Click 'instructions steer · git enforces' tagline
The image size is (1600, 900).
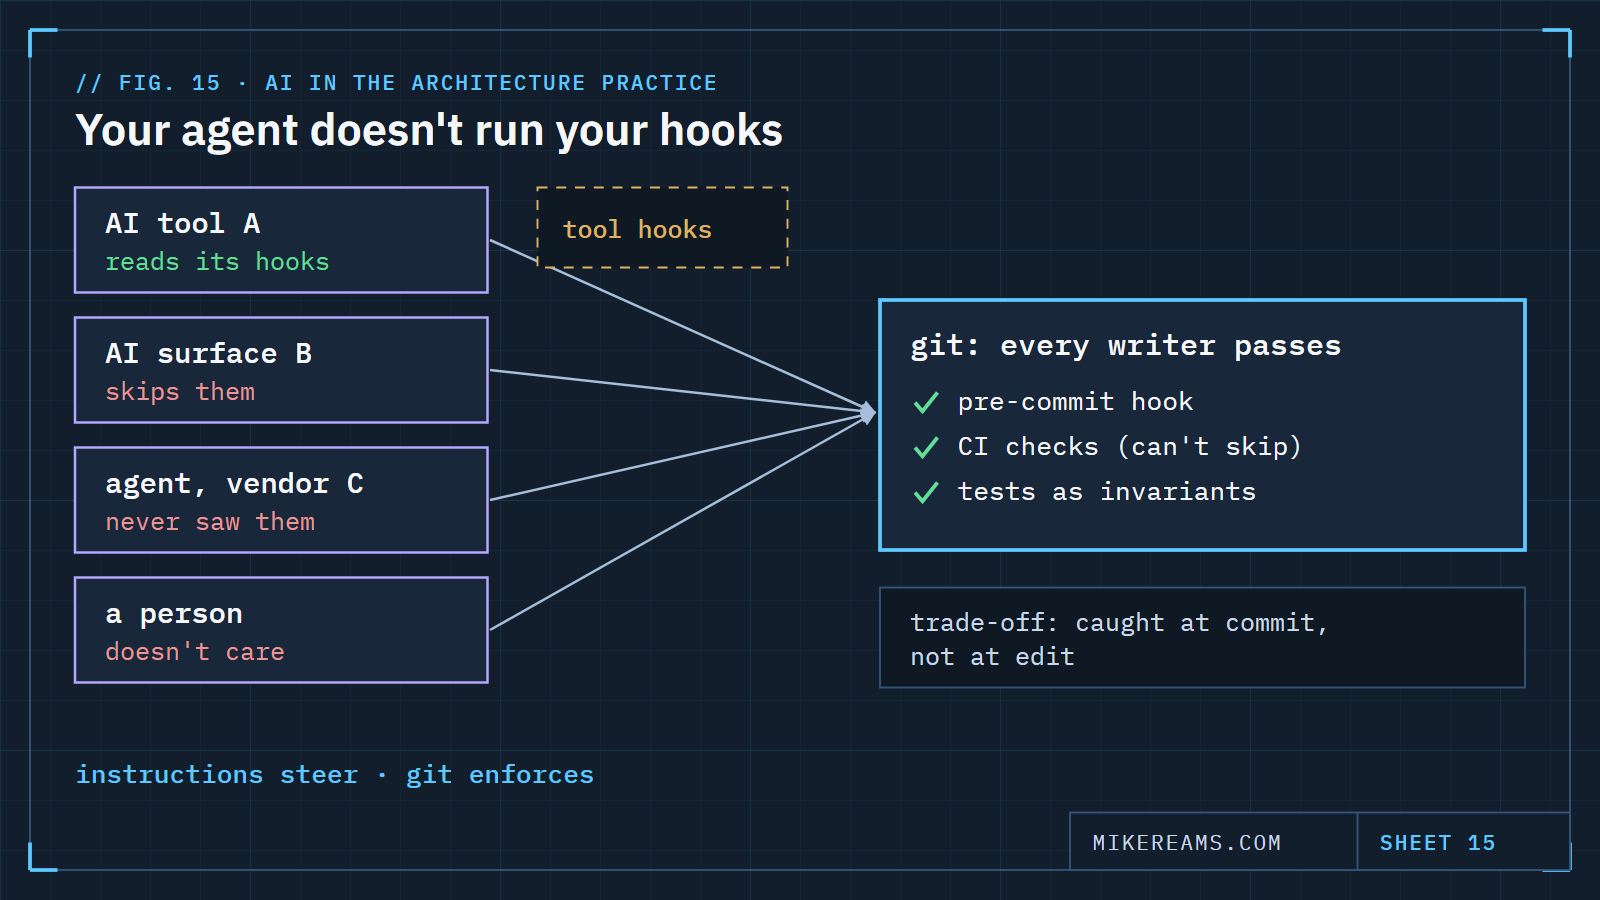335,775
